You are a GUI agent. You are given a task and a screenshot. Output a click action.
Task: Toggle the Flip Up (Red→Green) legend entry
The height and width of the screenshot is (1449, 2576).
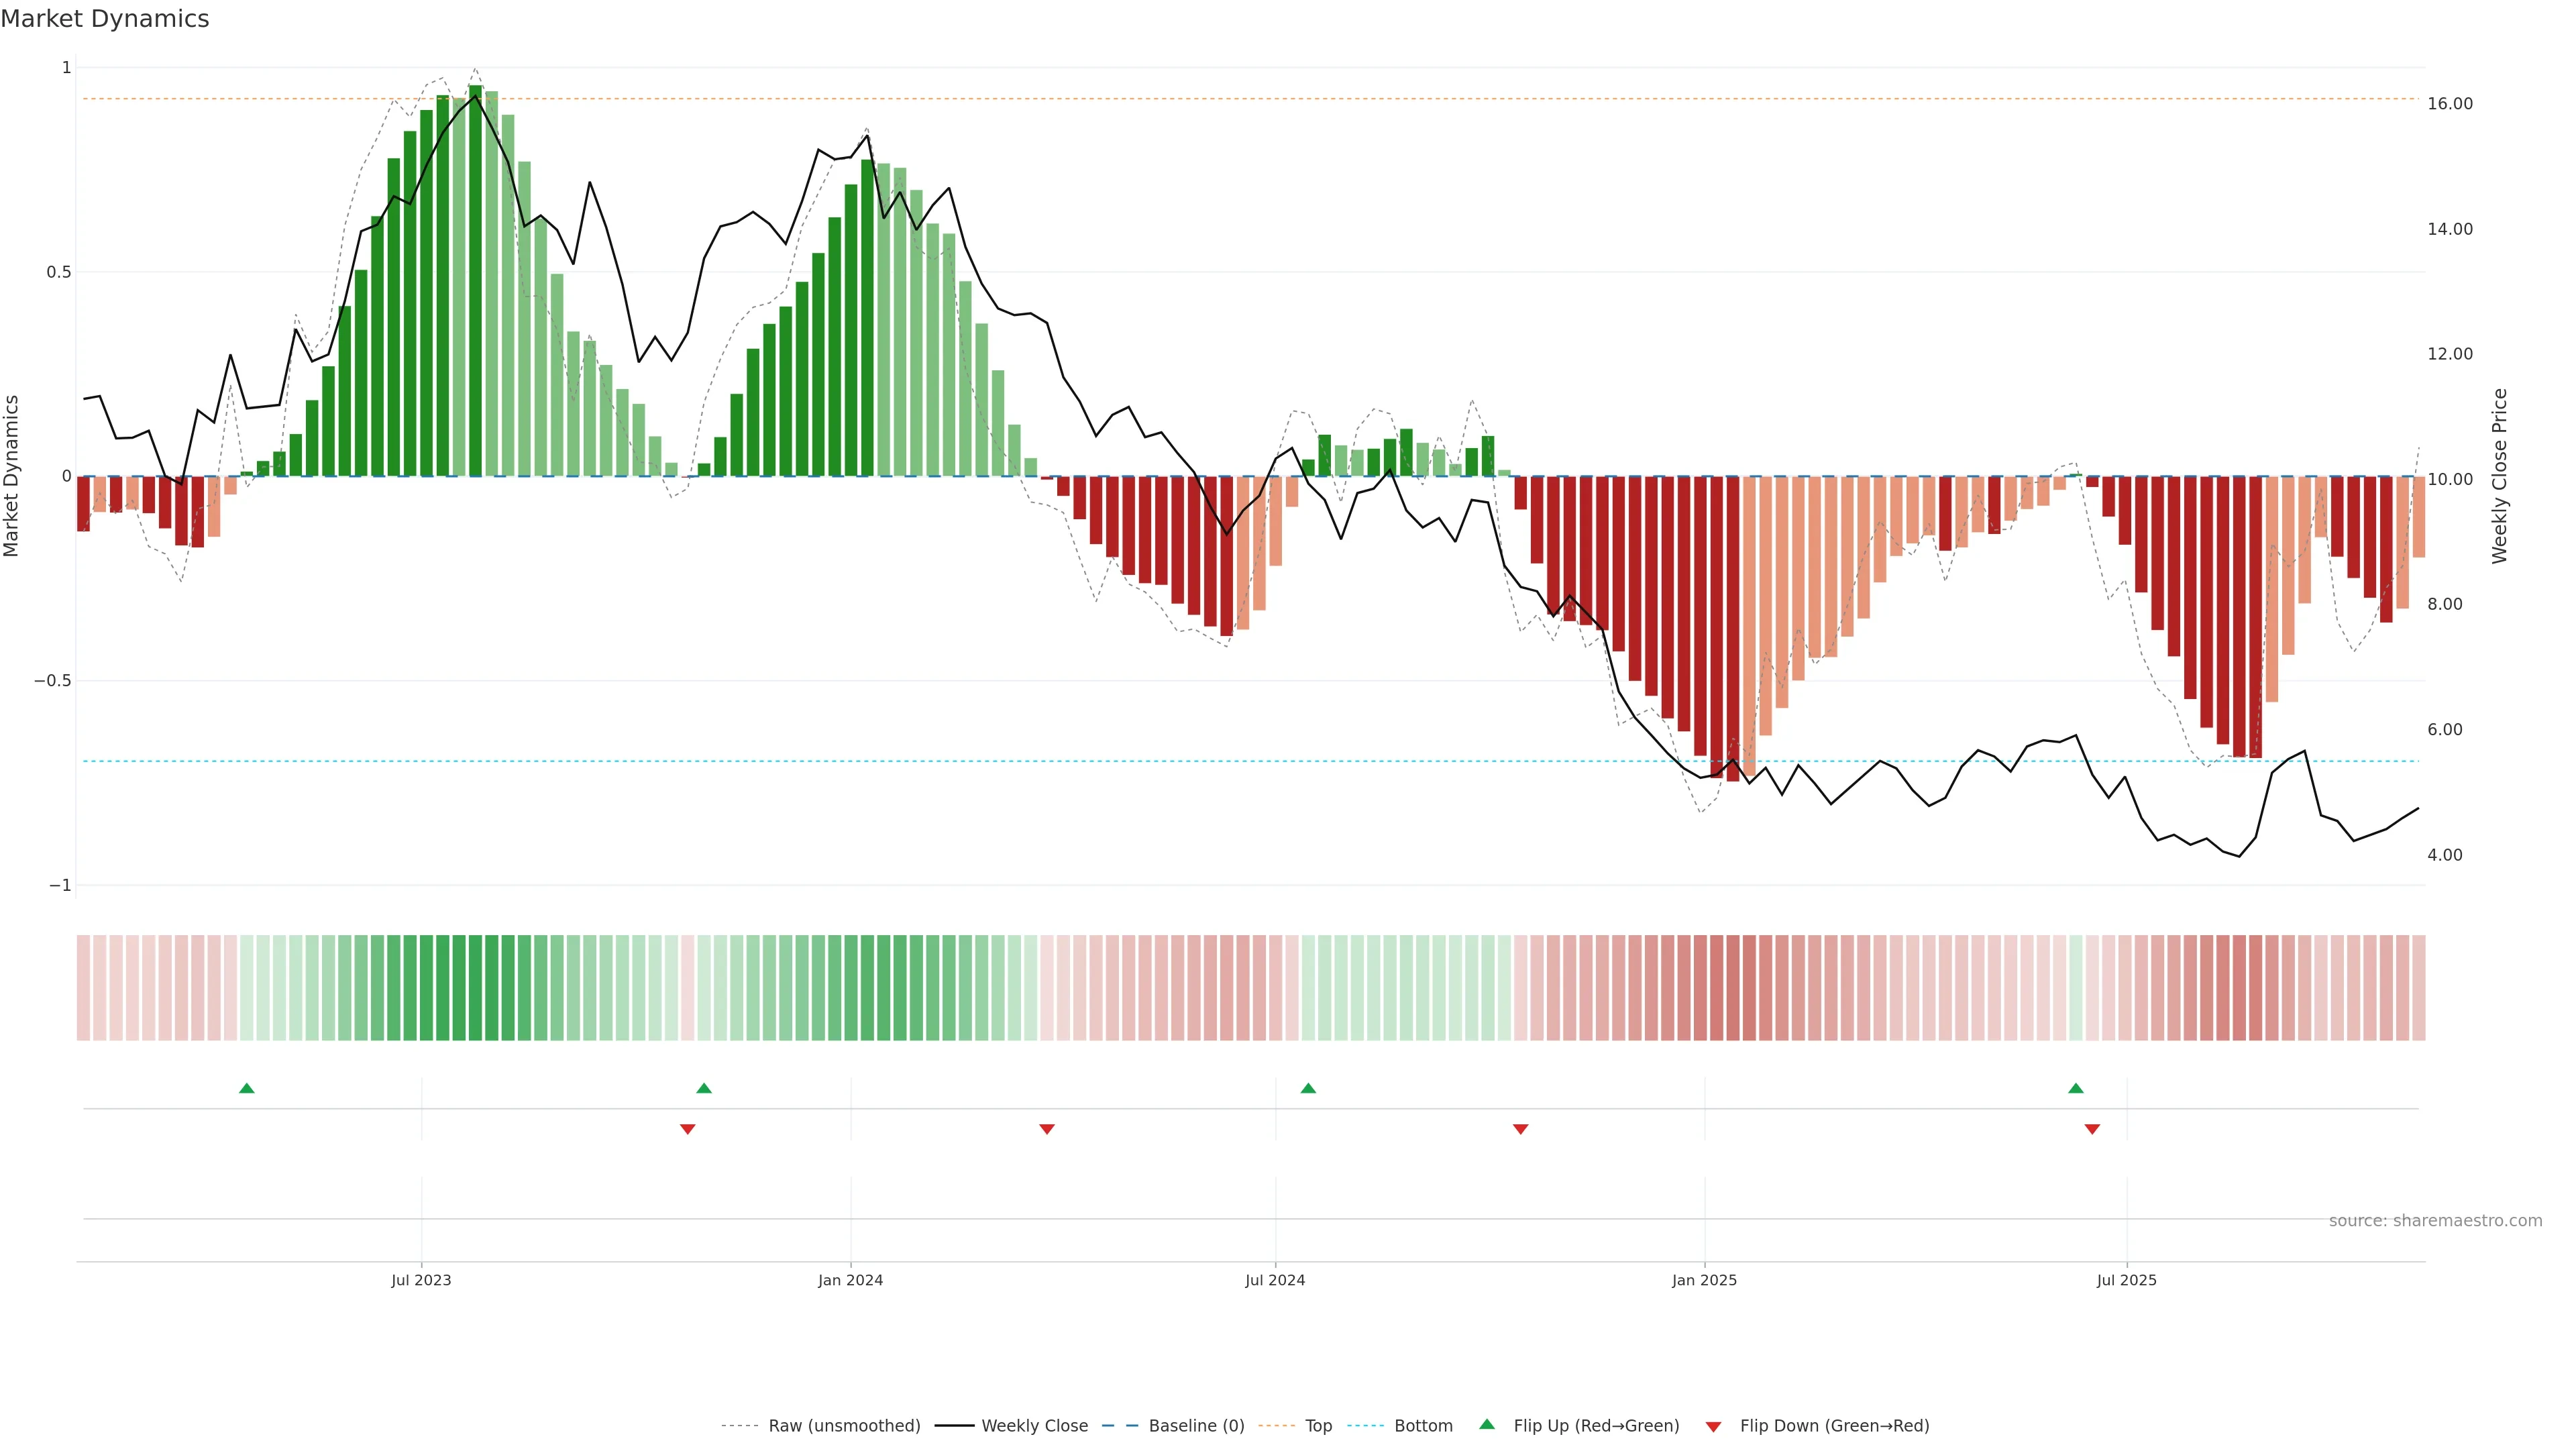1596,1426
